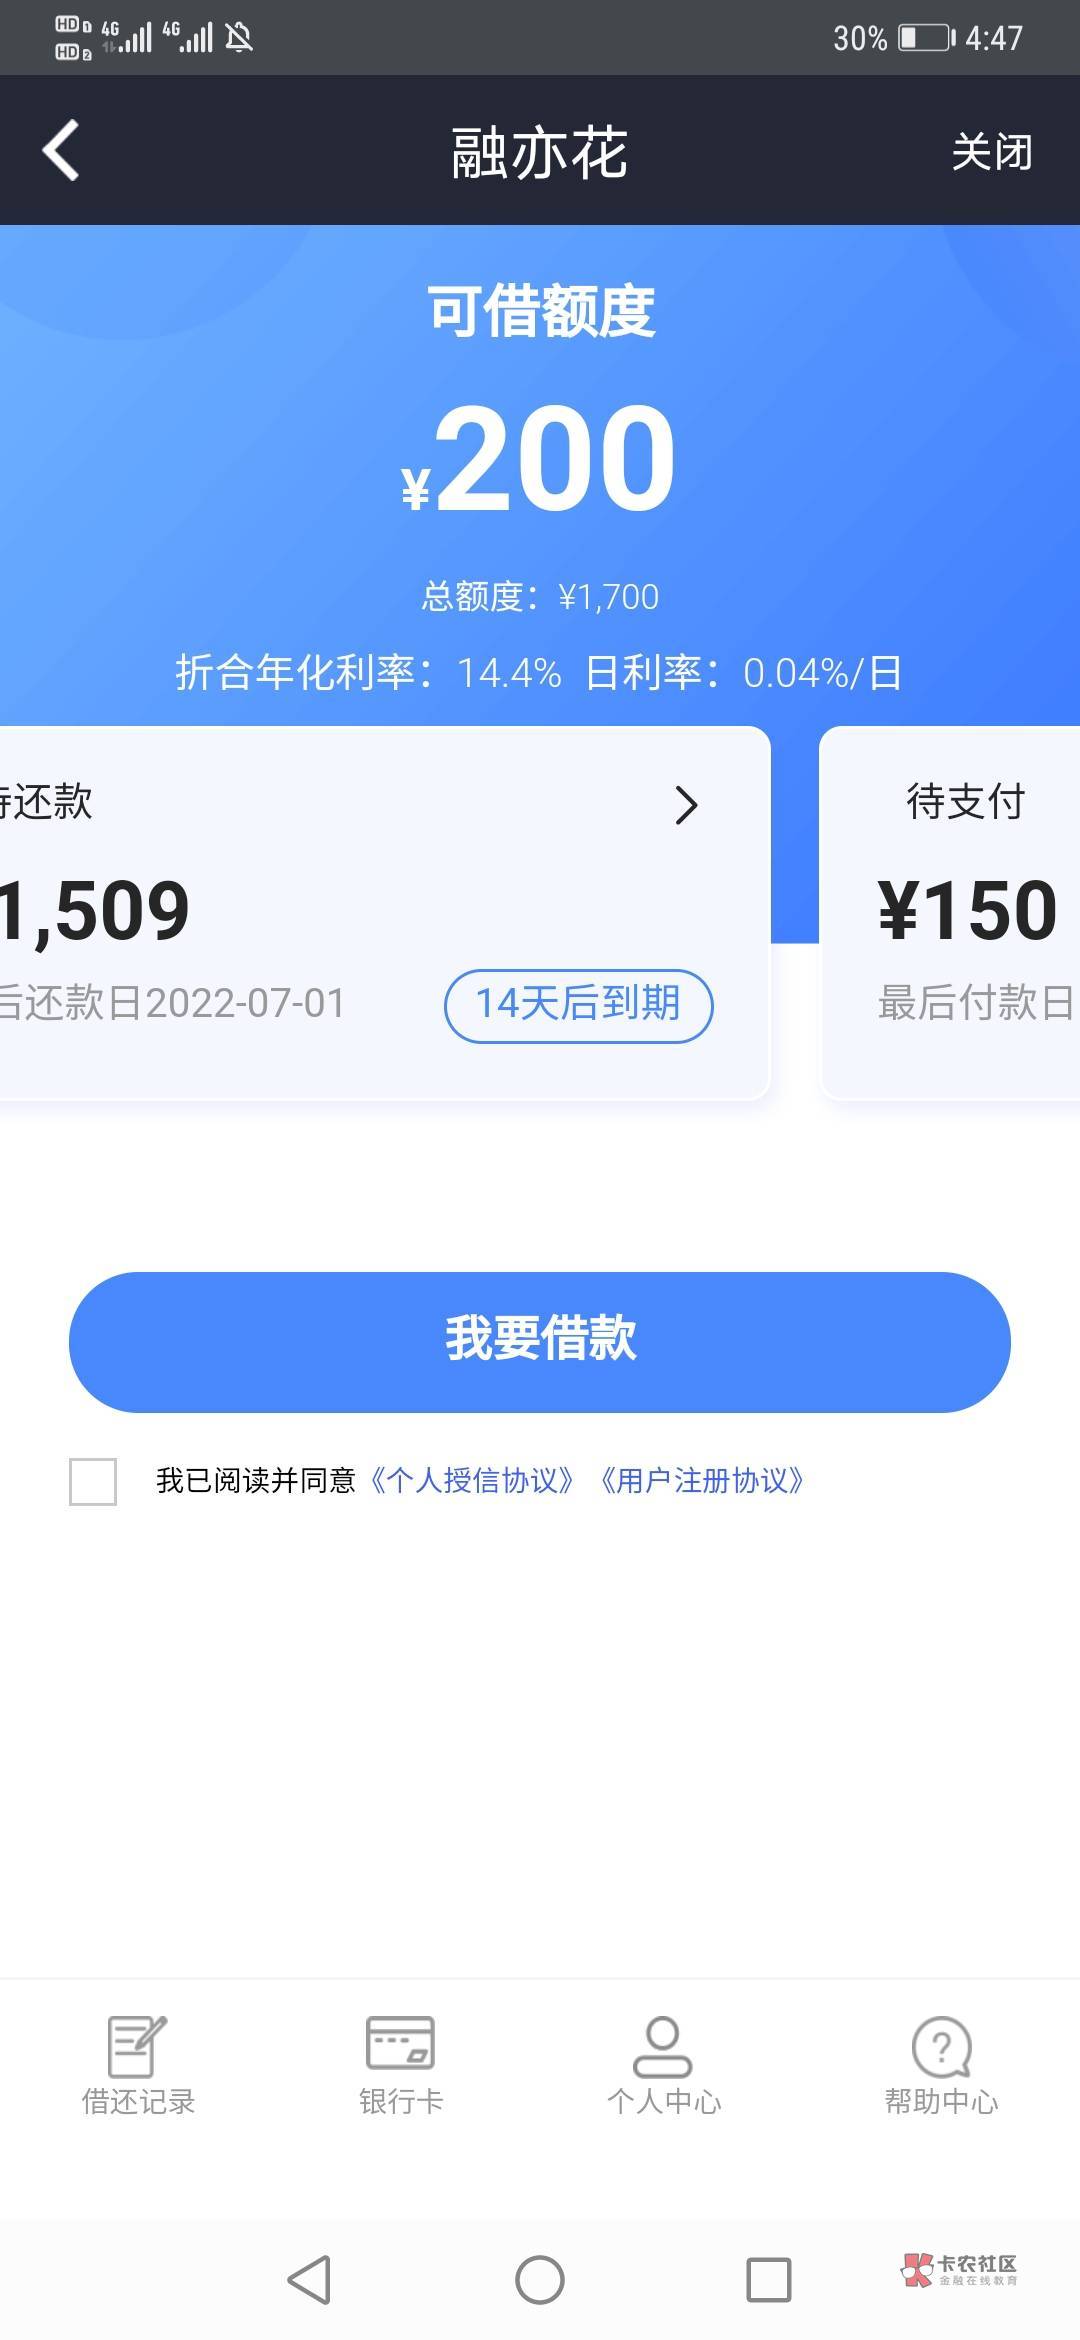The image size is (1080, 2340).
Task: Open the 《用户注册协议》 link
Action: tap(701, 1480)
